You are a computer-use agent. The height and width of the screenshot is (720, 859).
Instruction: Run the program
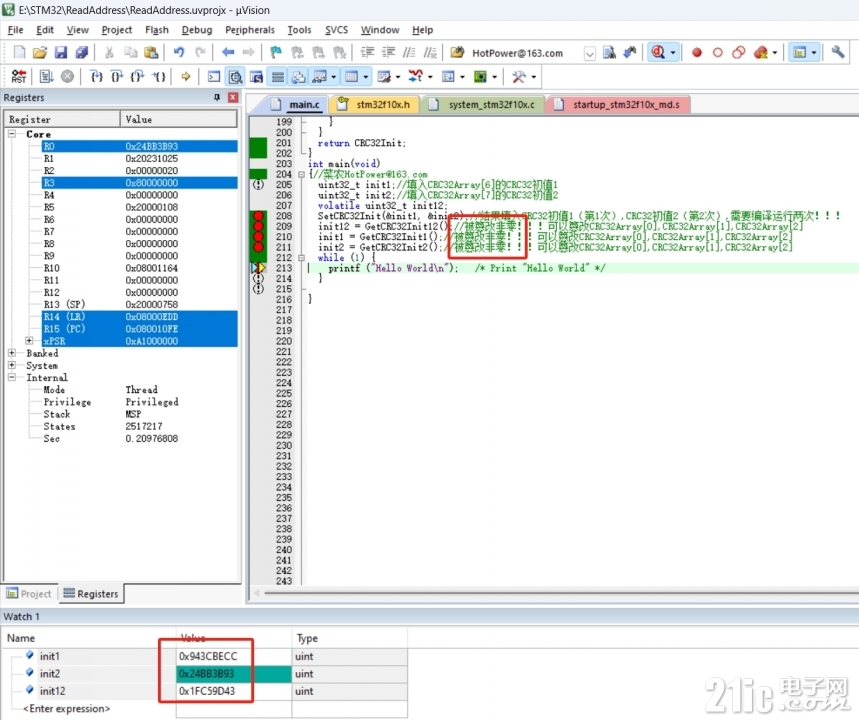(x=46, y=77)
